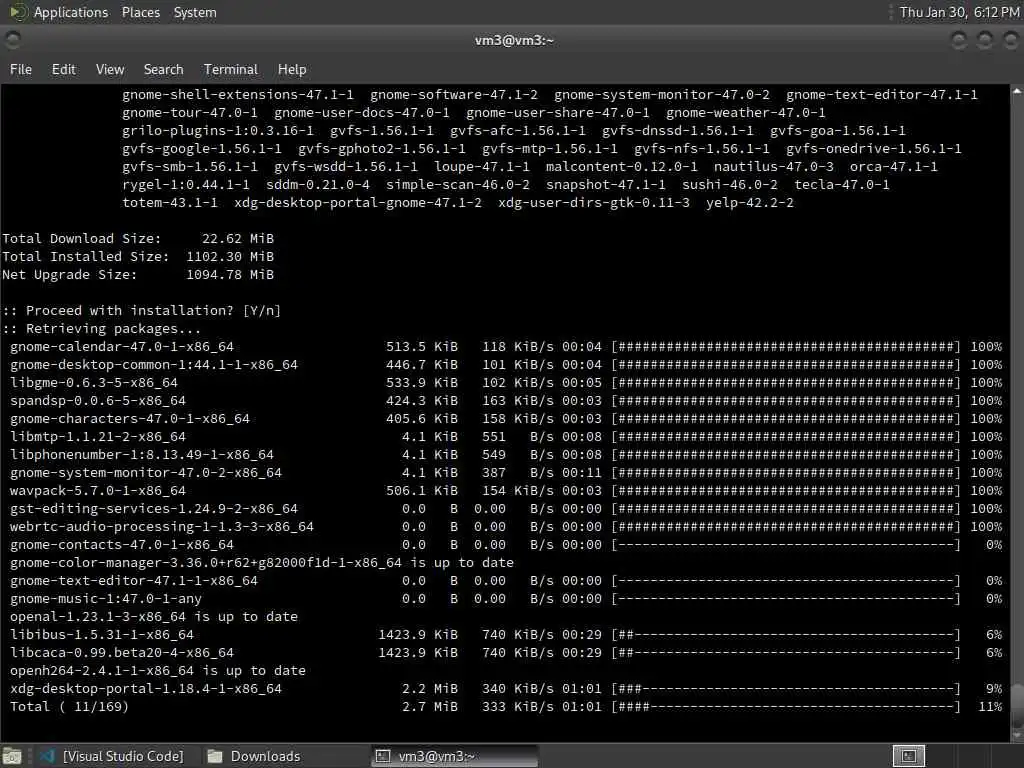Click the gnome-music-1:47.0-1-any row
Image resolution: width=1024 pixels, height=768 pixels.
pyautogui.click(x=505, y=599)
